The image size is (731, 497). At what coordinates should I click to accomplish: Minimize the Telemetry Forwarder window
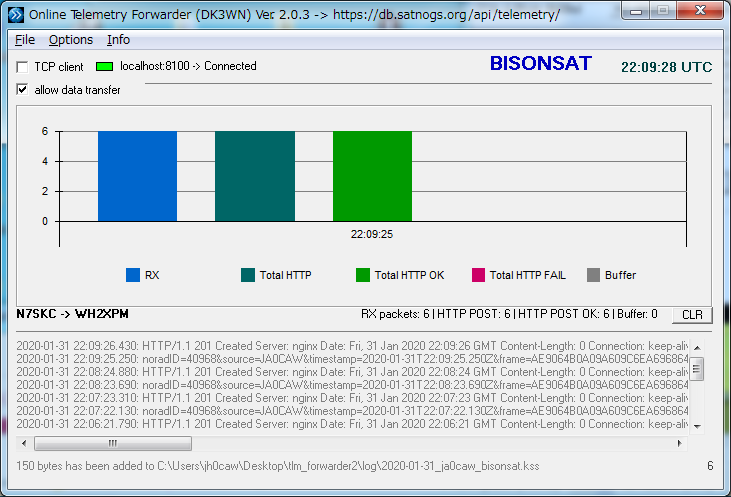[x=635, y=10]
